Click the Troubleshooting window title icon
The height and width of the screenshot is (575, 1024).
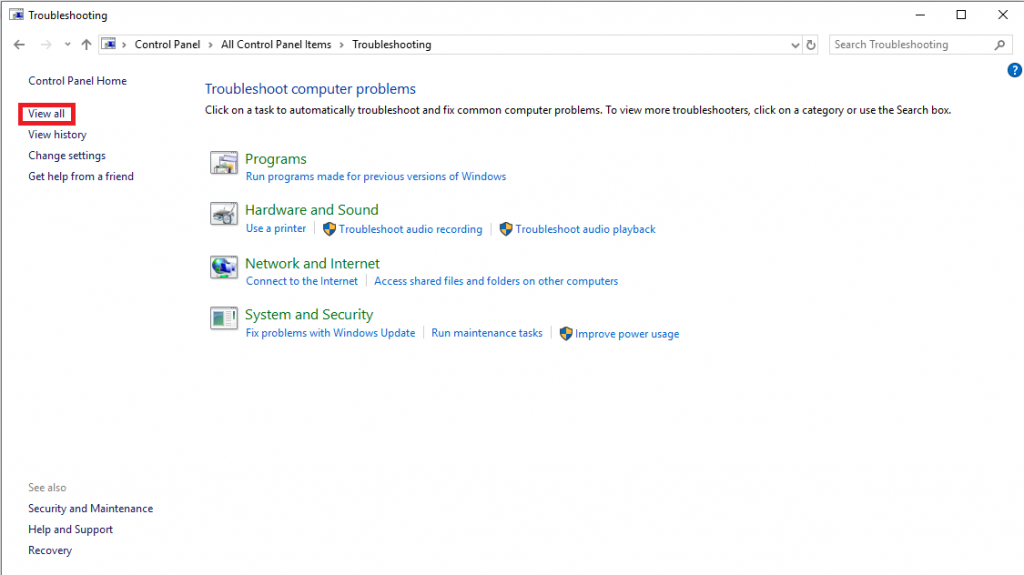pos(16,14)
